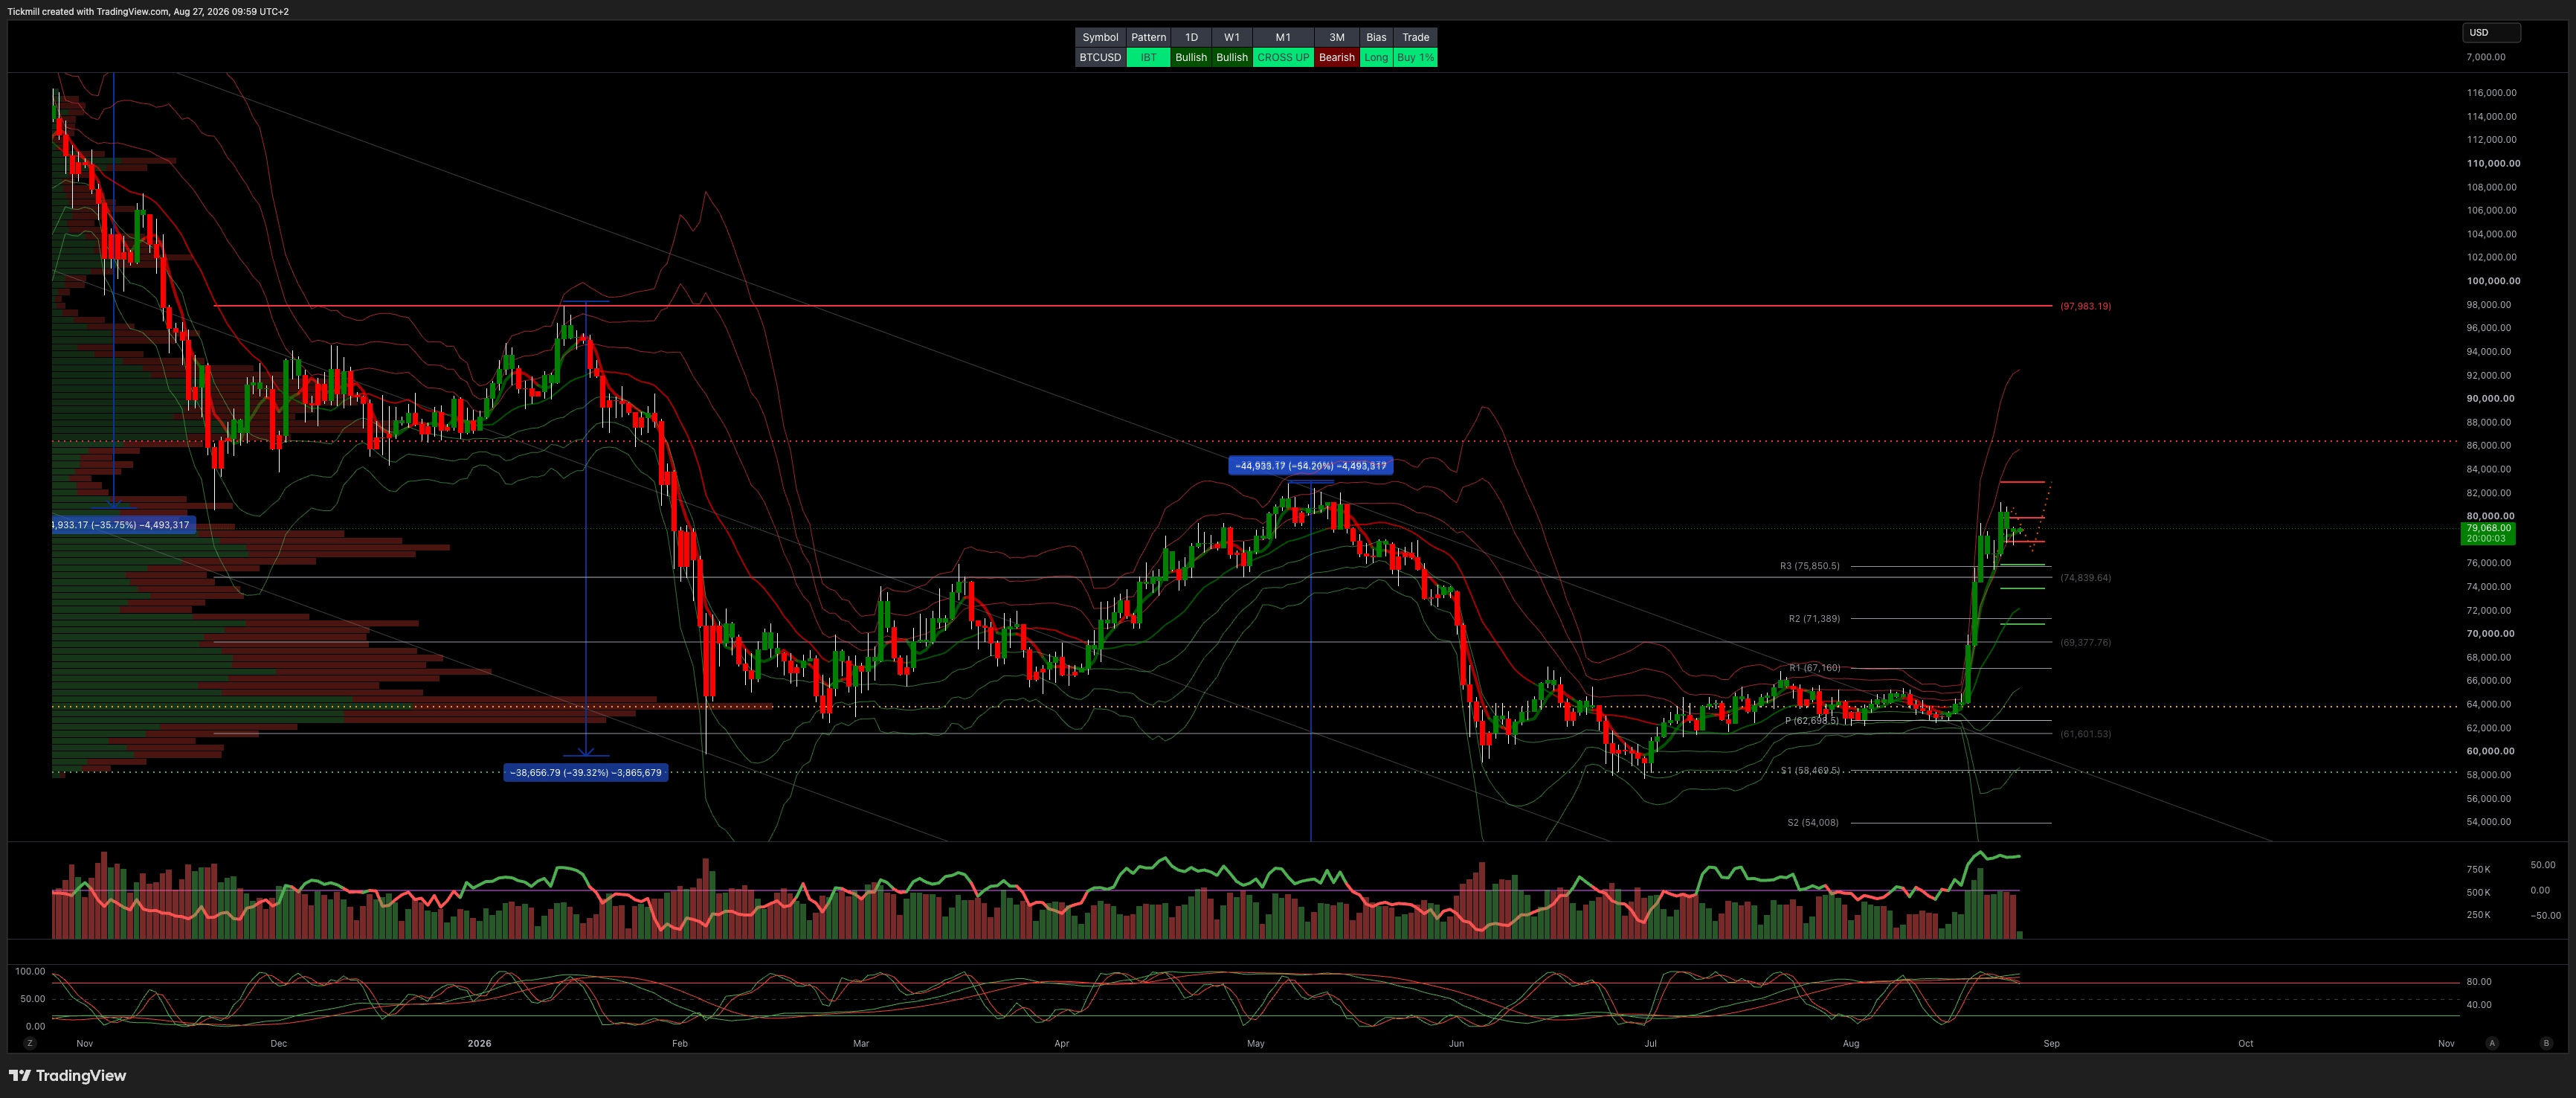The height and width of the screenshot is (1098, 2576).
Task: Click the 2026 year marker on time axis
Action: tap(479, 1043)
